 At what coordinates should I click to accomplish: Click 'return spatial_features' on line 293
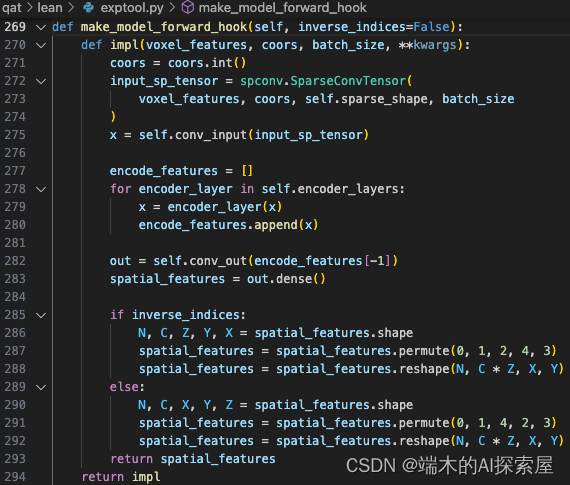193,459
